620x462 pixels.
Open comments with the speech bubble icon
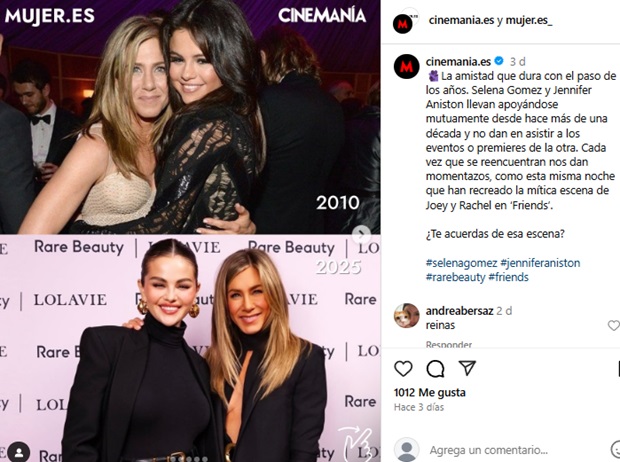click(x=435, y=369)
